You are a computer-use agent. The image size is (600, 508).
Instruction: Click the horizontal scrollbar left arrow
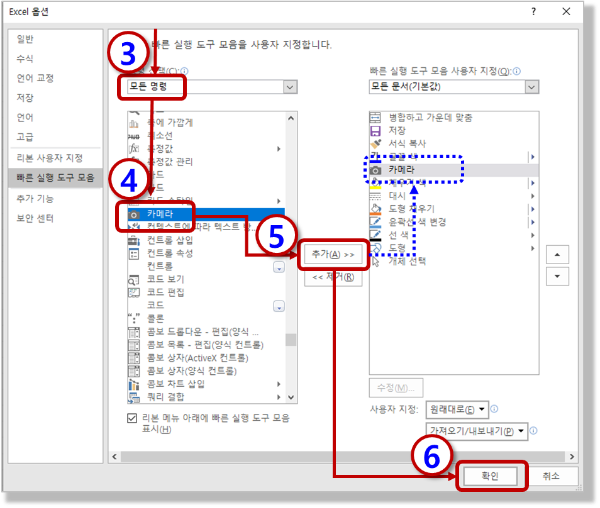[x=114, y=456]
